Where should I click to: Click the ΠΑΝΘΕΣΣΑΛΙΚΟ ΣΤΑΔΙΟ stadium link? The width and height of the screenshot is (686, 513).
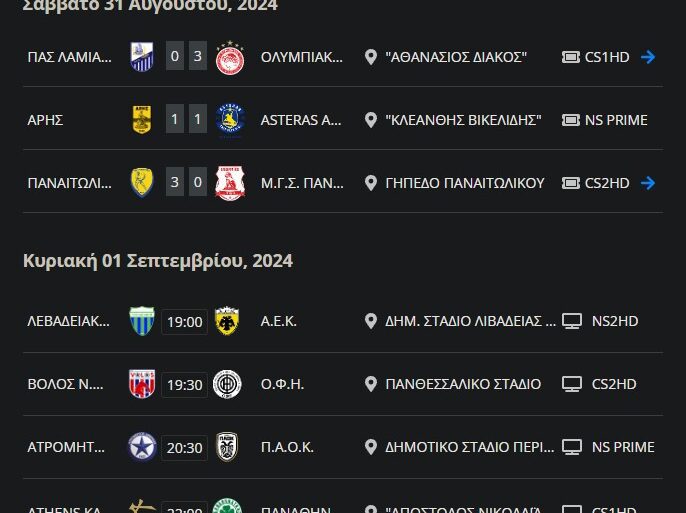(x=462, y=384)
